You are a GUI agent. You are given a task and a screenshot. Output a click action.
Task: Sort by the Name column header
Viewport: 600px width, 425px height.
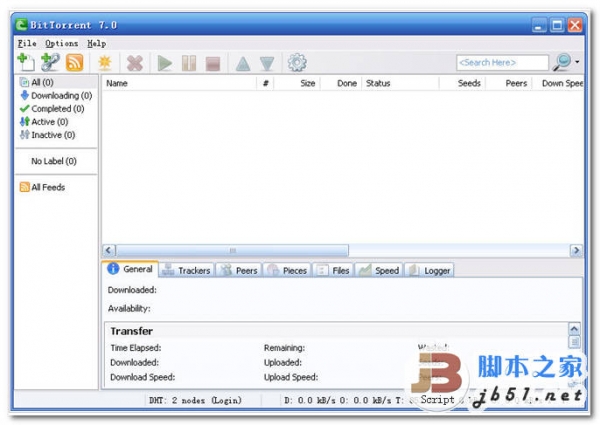(x=179, y=83)
